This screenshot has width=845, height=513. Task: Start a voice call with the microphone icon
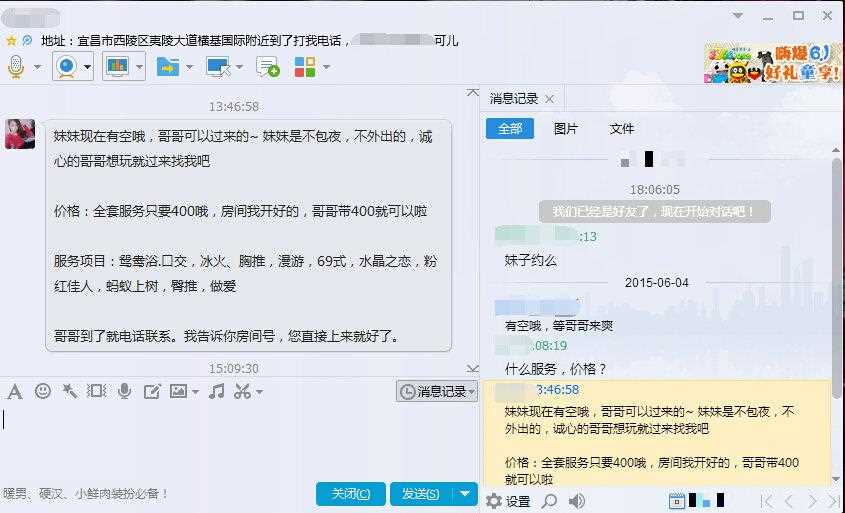(x=16, y=67)
